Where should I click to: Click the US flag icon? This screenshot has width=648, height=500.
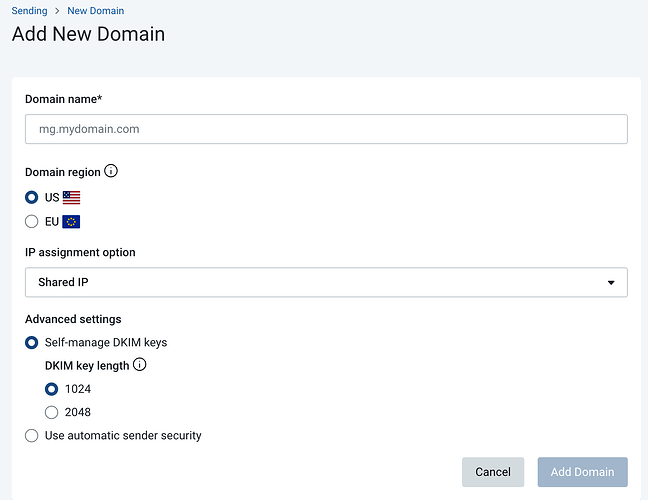click(x=71, y=198)
